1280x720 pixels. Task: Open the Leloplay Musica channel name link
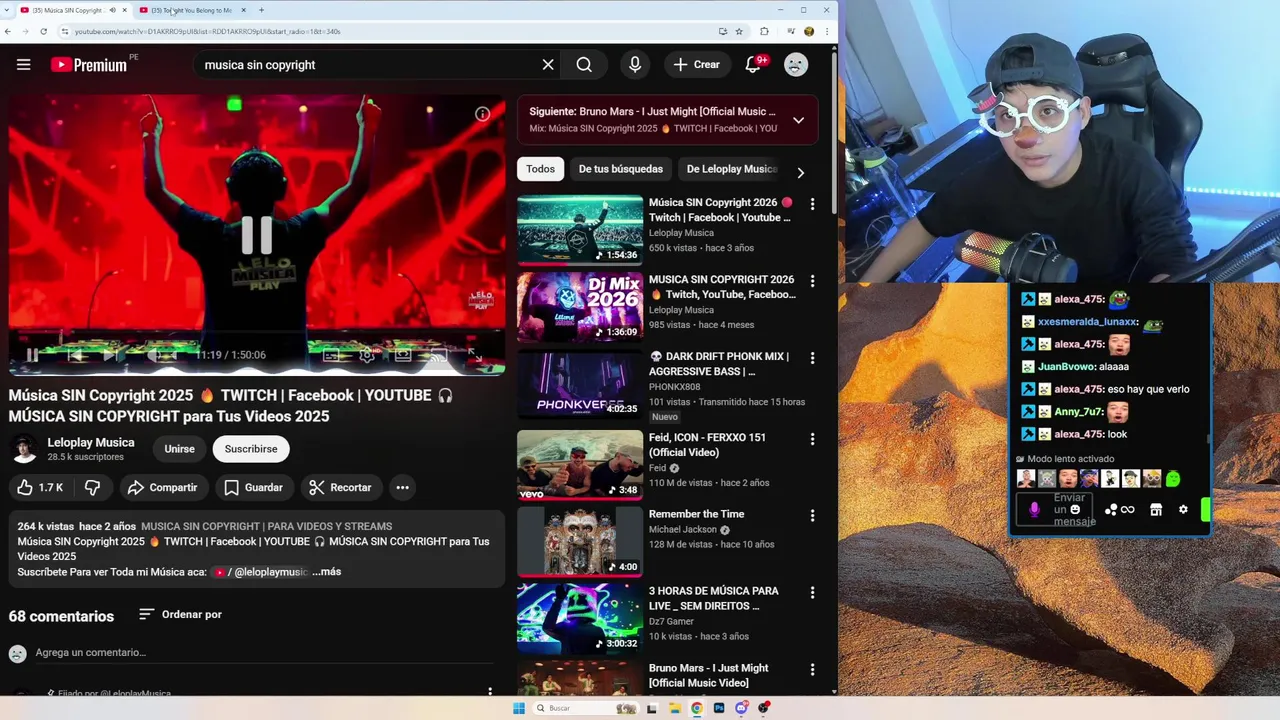tap(91, 442)
